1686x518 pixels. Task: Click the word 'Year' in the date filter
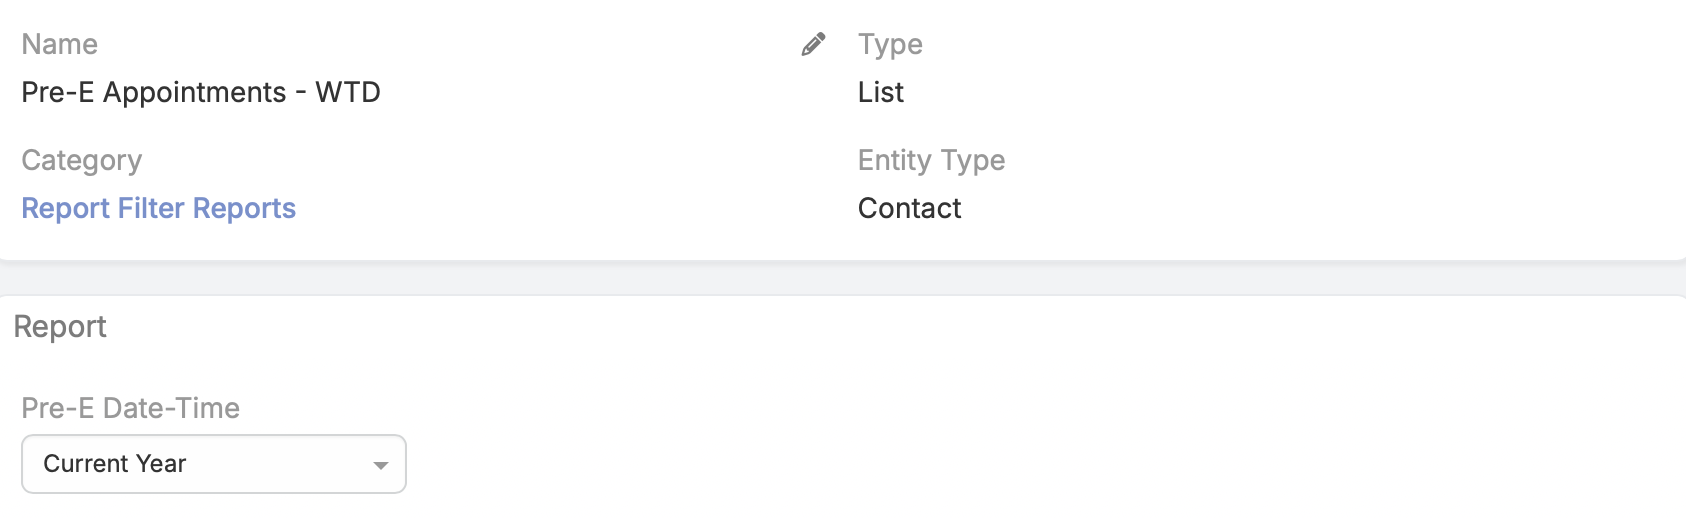161,464
